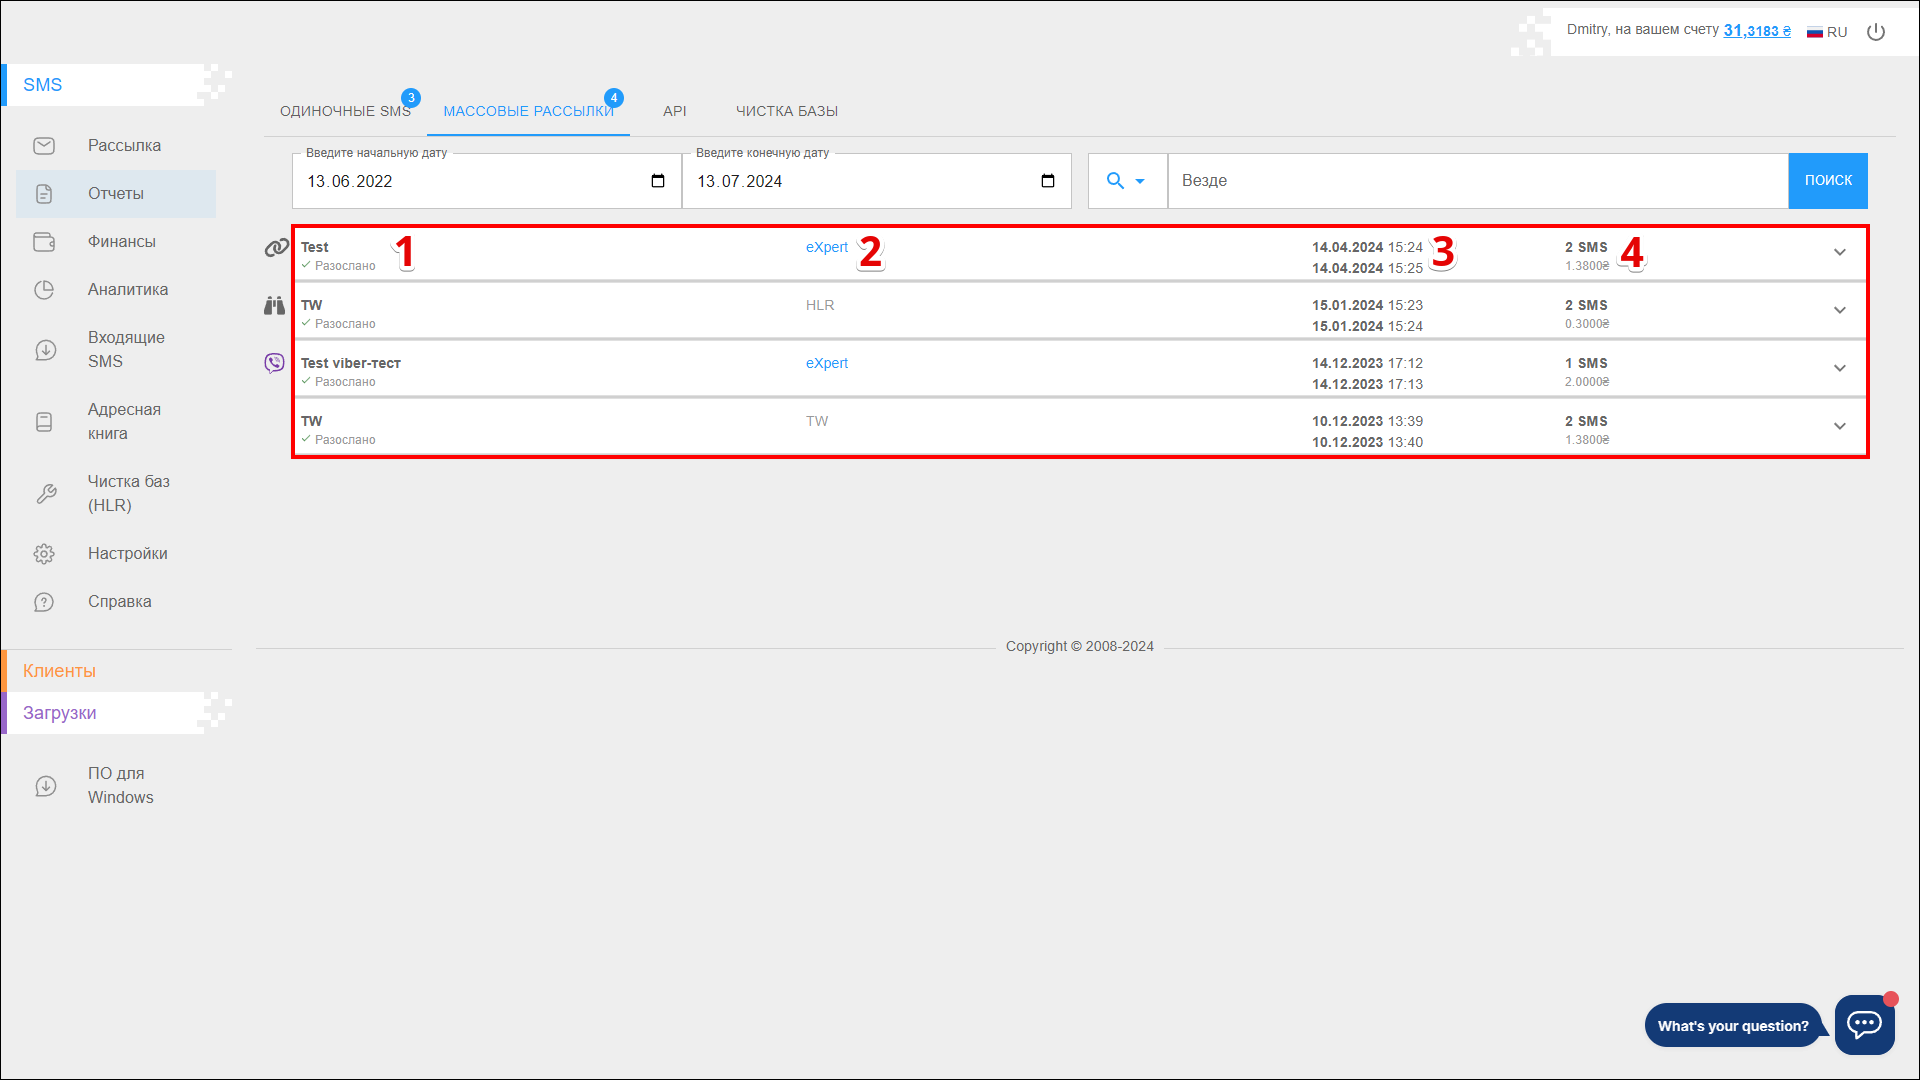Viewport: 1920px width, 1080px height.
Task: Switch to Чистка базы tab
Action: coord(786,111)
